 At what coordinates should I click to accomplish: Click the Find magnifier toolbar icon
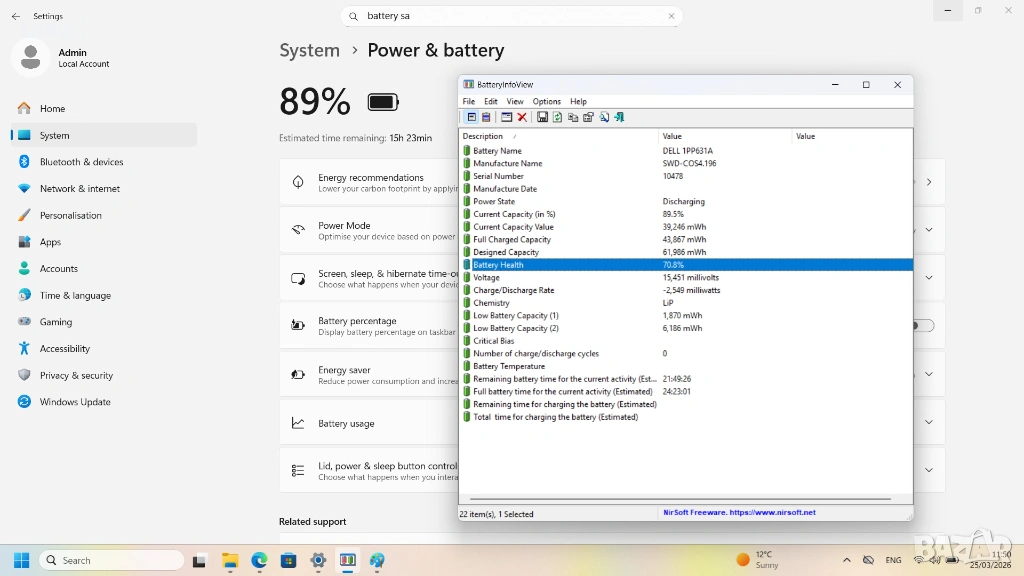604,117
